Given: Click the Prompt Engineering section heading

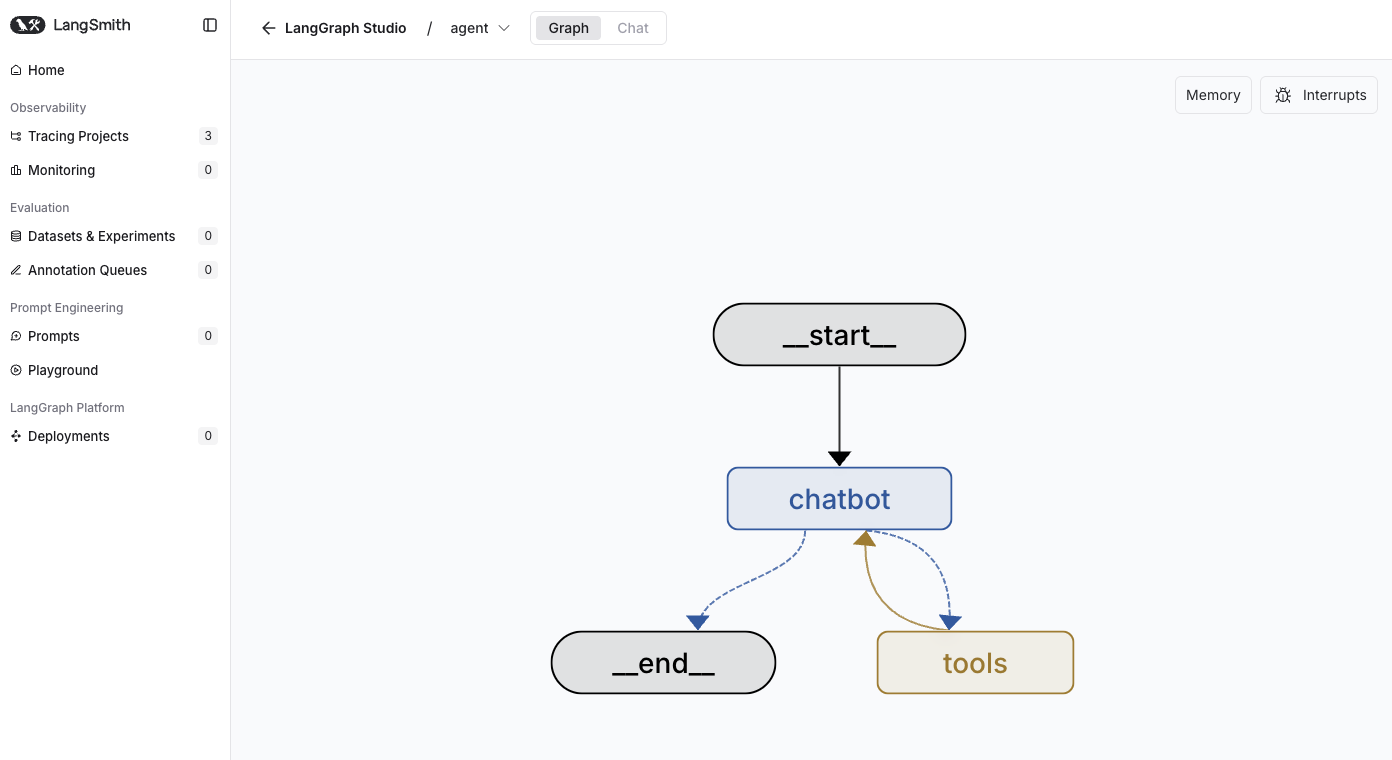Looking at the screenshot, I should click(67, 308).
